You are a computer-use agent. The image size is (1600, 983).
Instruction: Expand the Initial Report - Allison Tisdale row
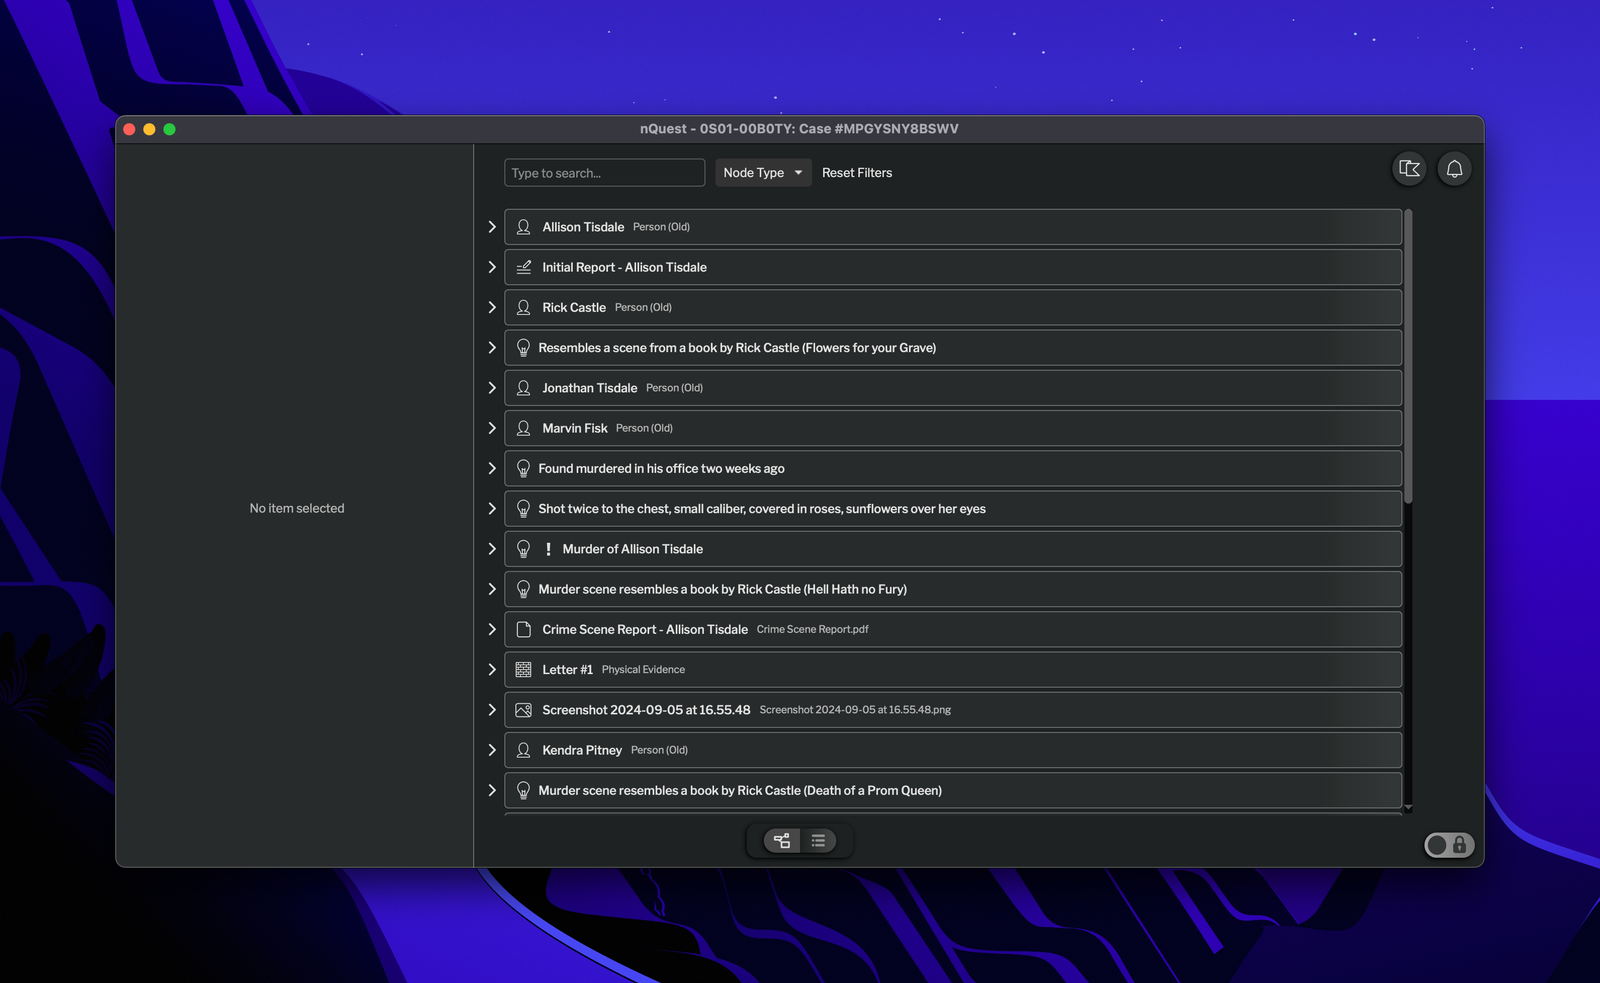492,267
